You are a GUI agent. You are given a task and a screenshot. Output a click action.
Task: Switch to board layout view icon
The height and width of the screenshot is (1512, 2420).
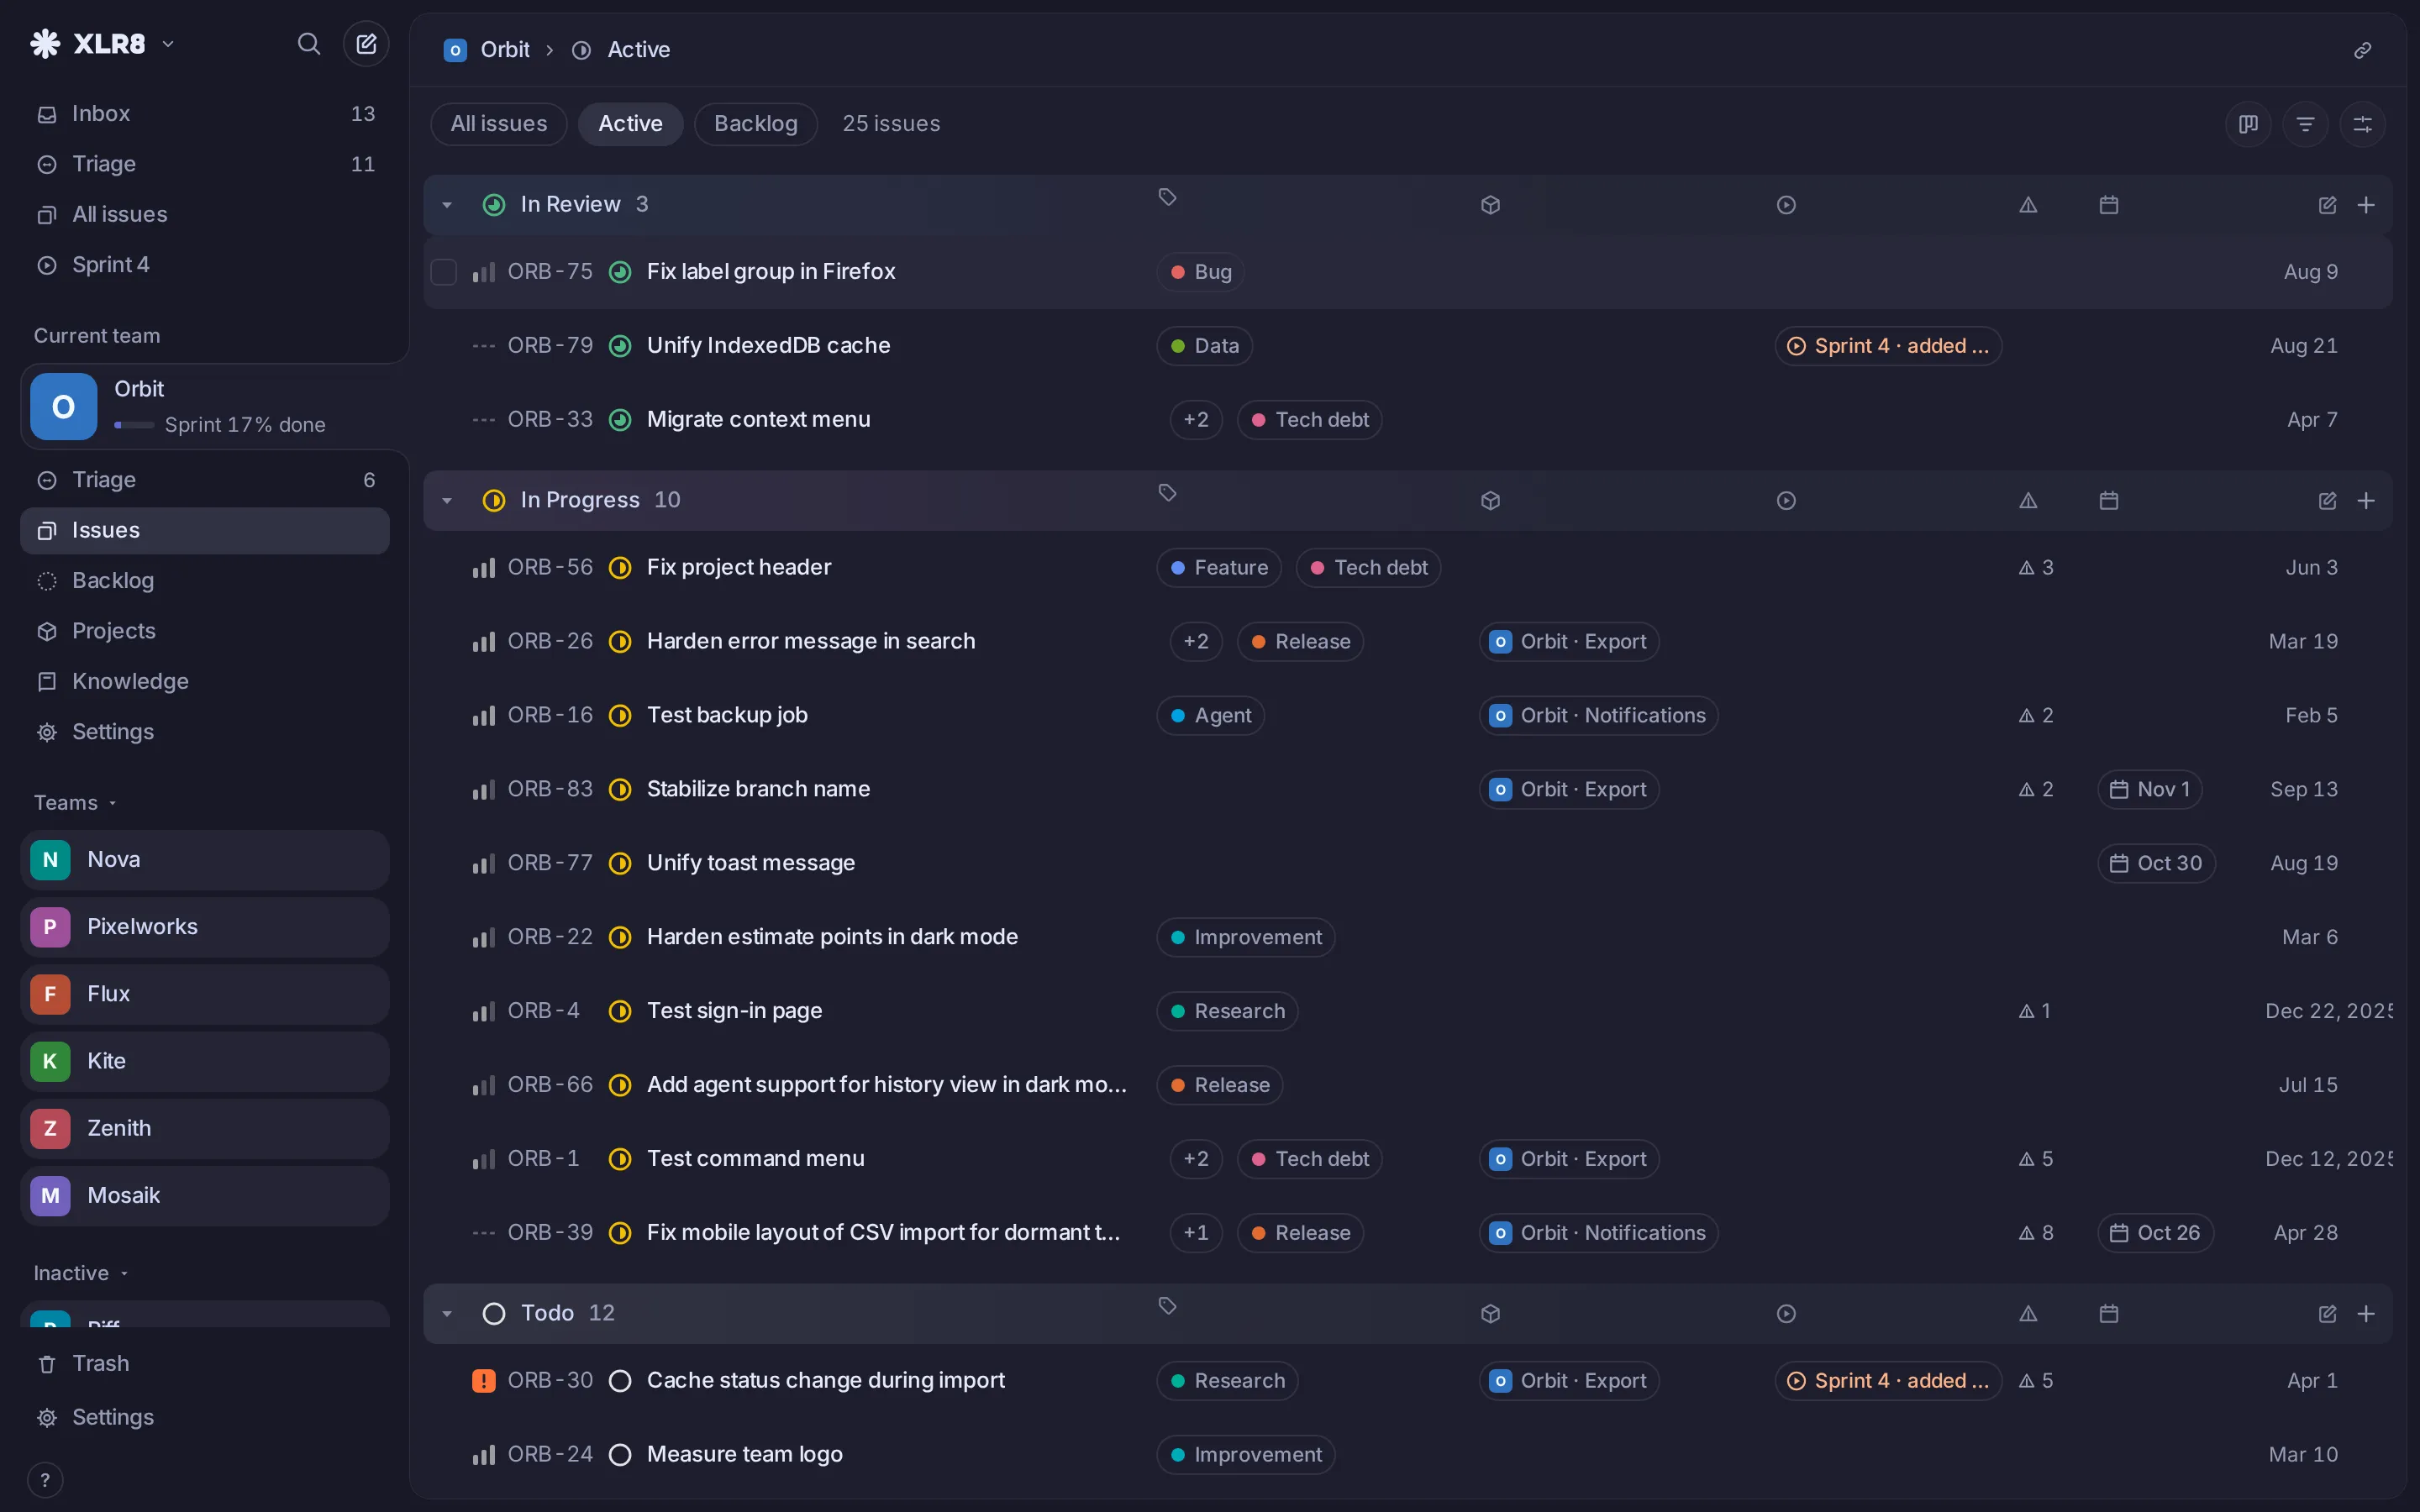point(2248,124)
